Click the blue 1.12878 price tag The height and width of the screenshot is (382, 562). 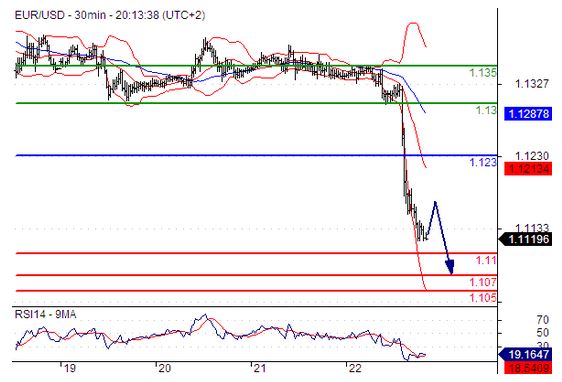(528, 114)
